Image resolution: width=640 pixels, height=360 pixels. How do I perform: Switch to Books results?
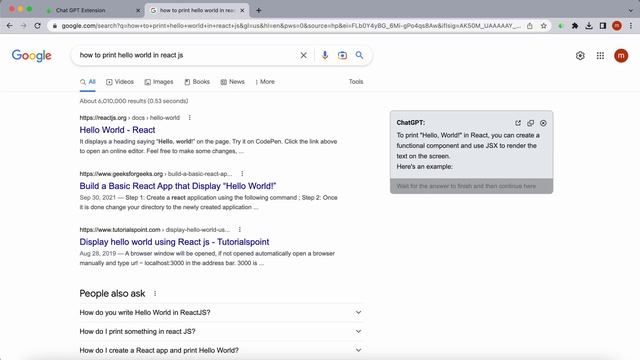(197, 82)
